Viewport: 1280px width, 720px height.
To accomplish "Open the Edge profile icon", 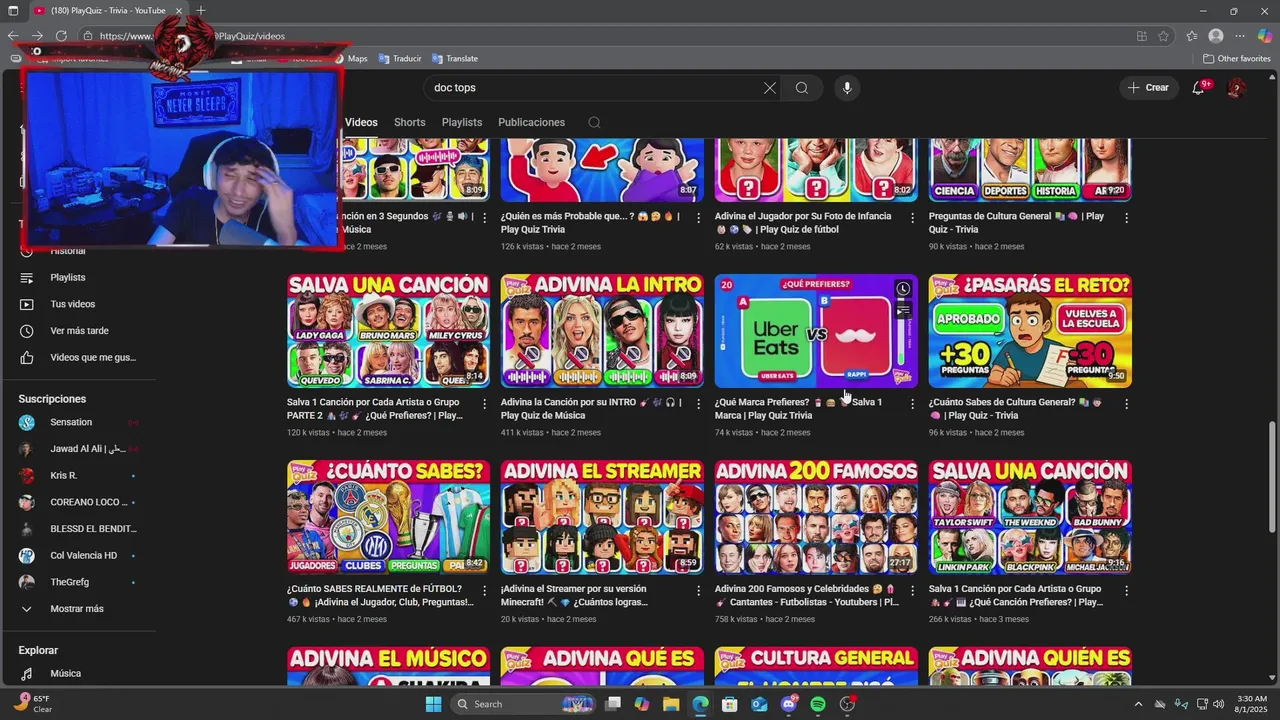I will 1216,36.
